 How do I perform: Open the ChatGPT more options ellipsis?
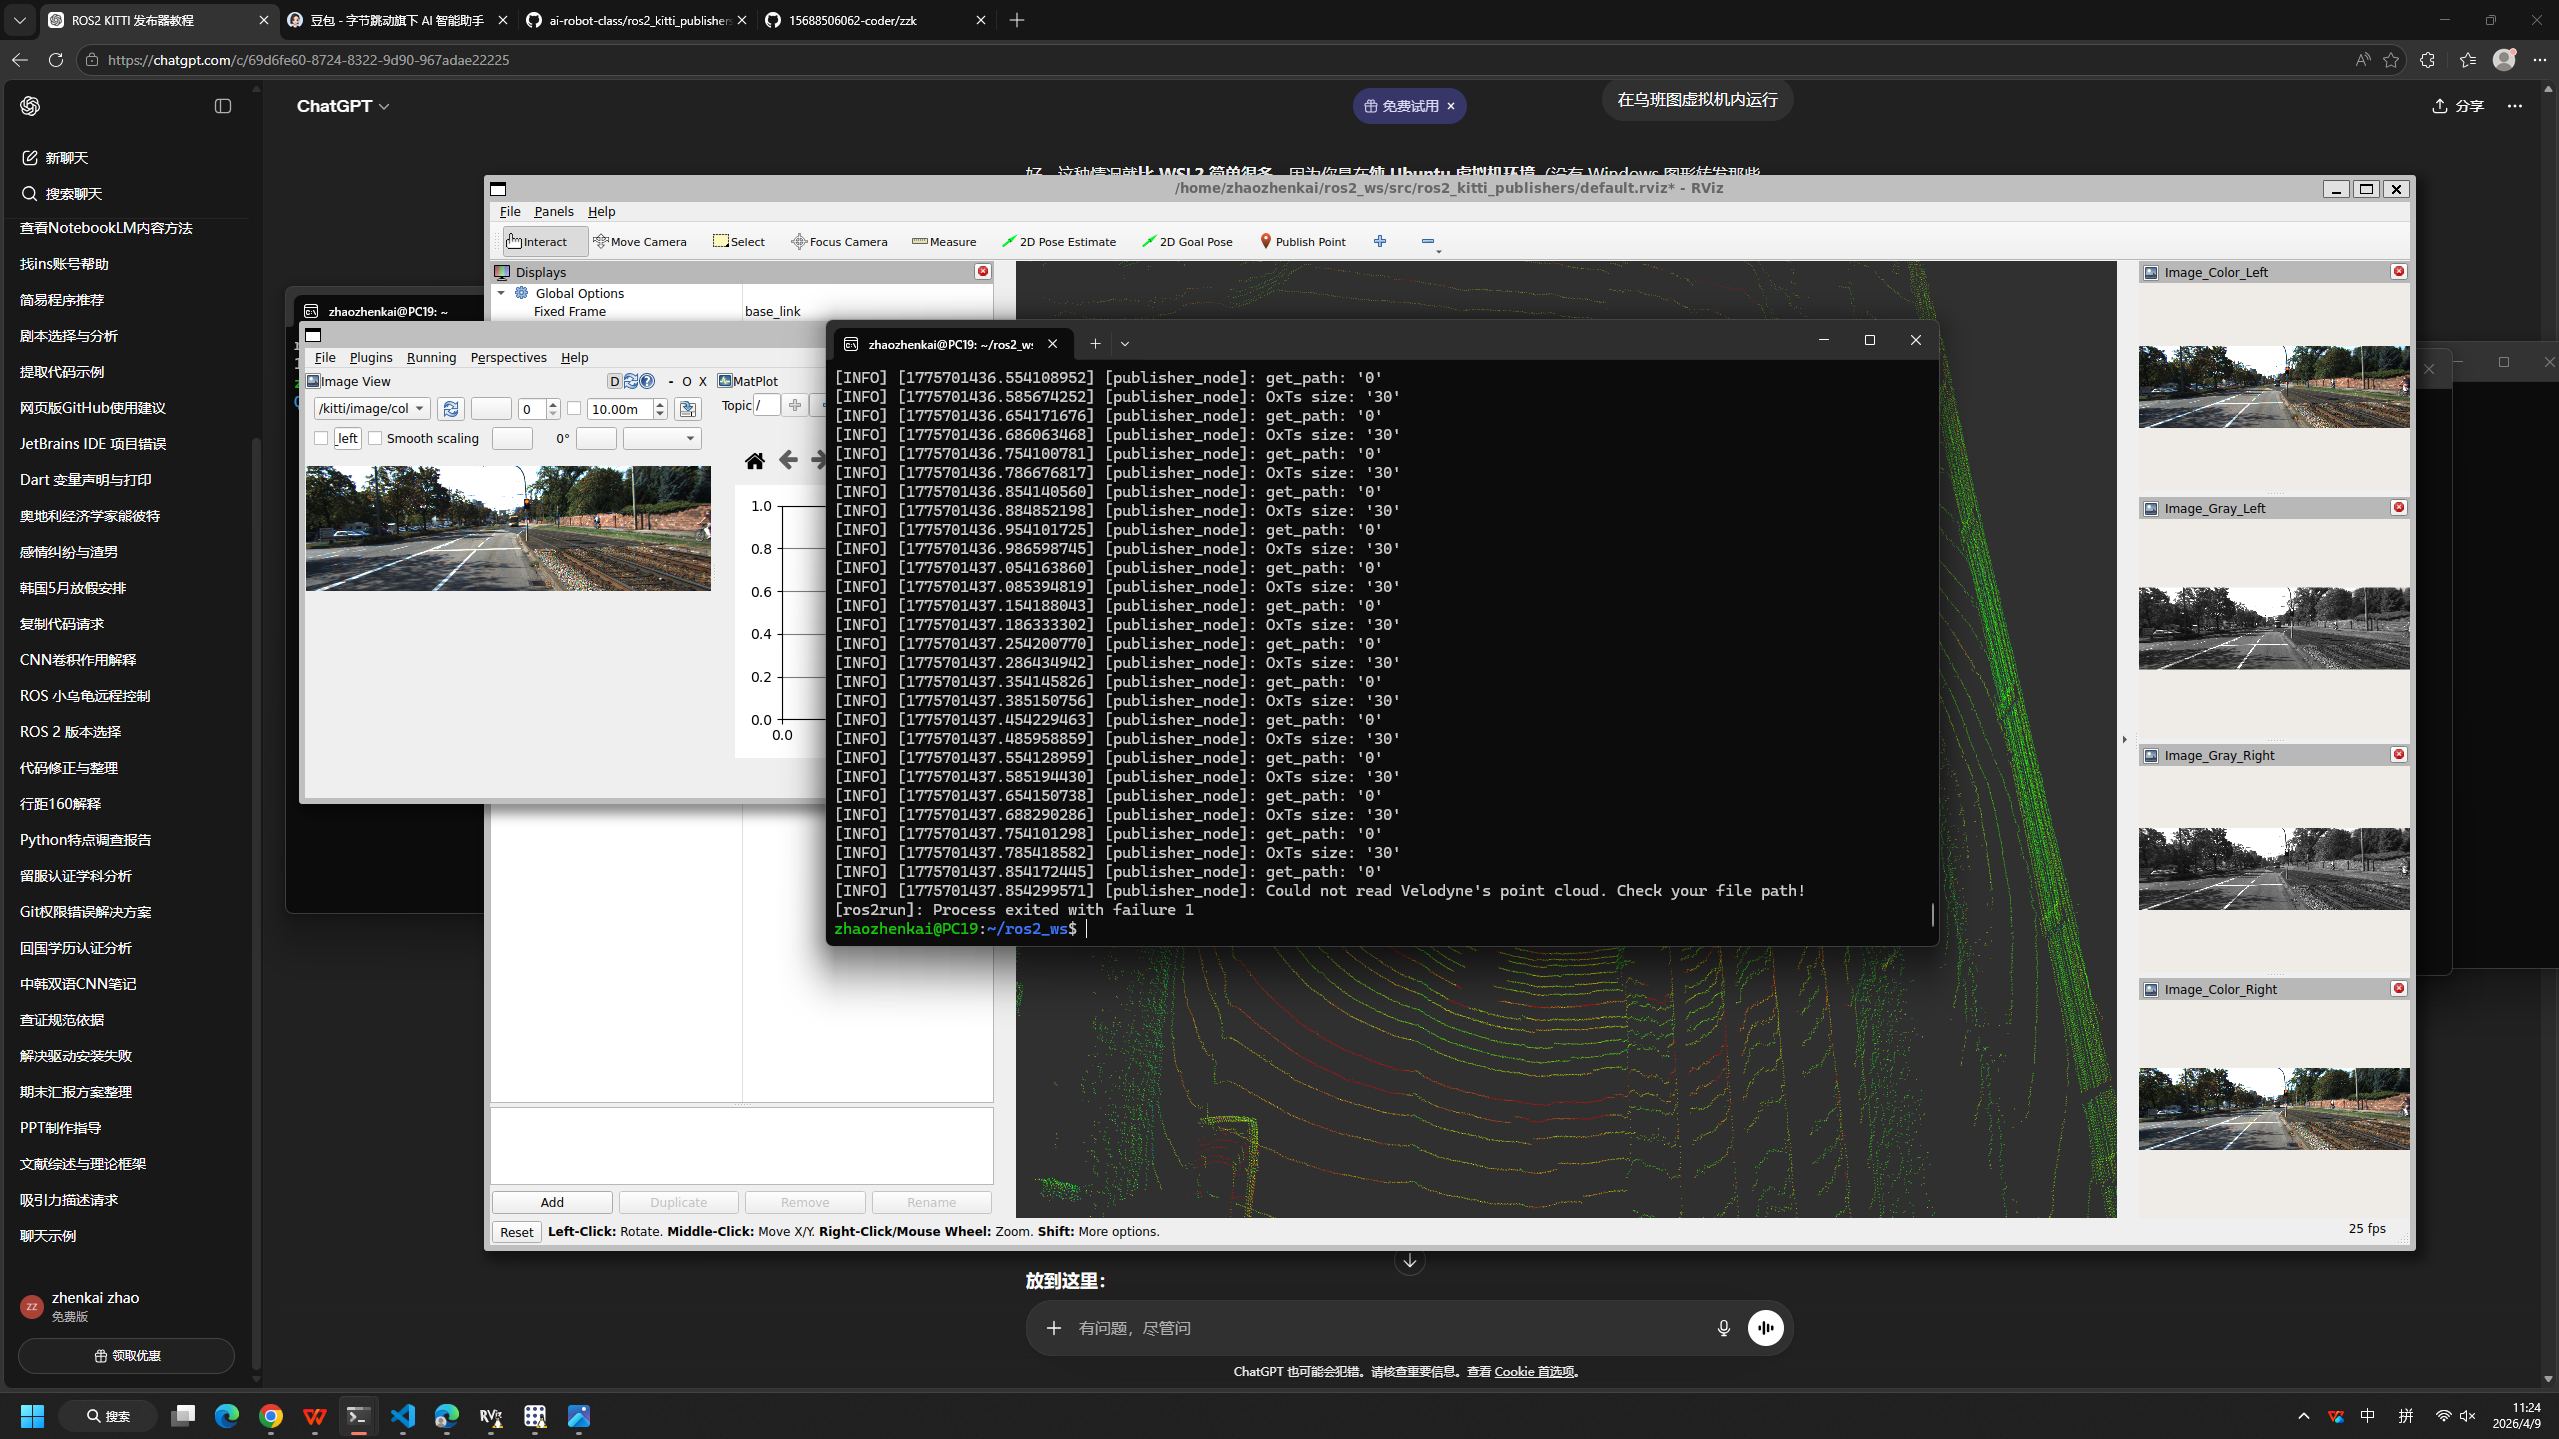point(2515,106)
